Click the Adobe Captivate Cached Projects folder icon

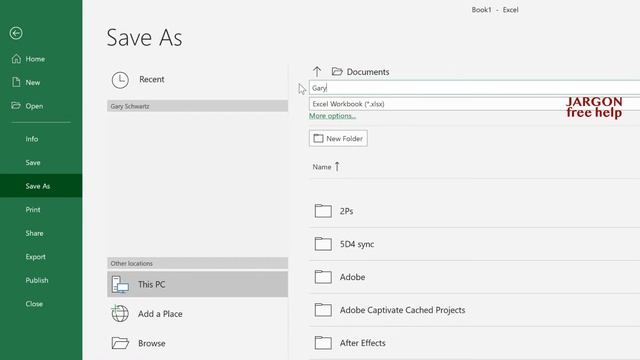[x=323, y=310]
